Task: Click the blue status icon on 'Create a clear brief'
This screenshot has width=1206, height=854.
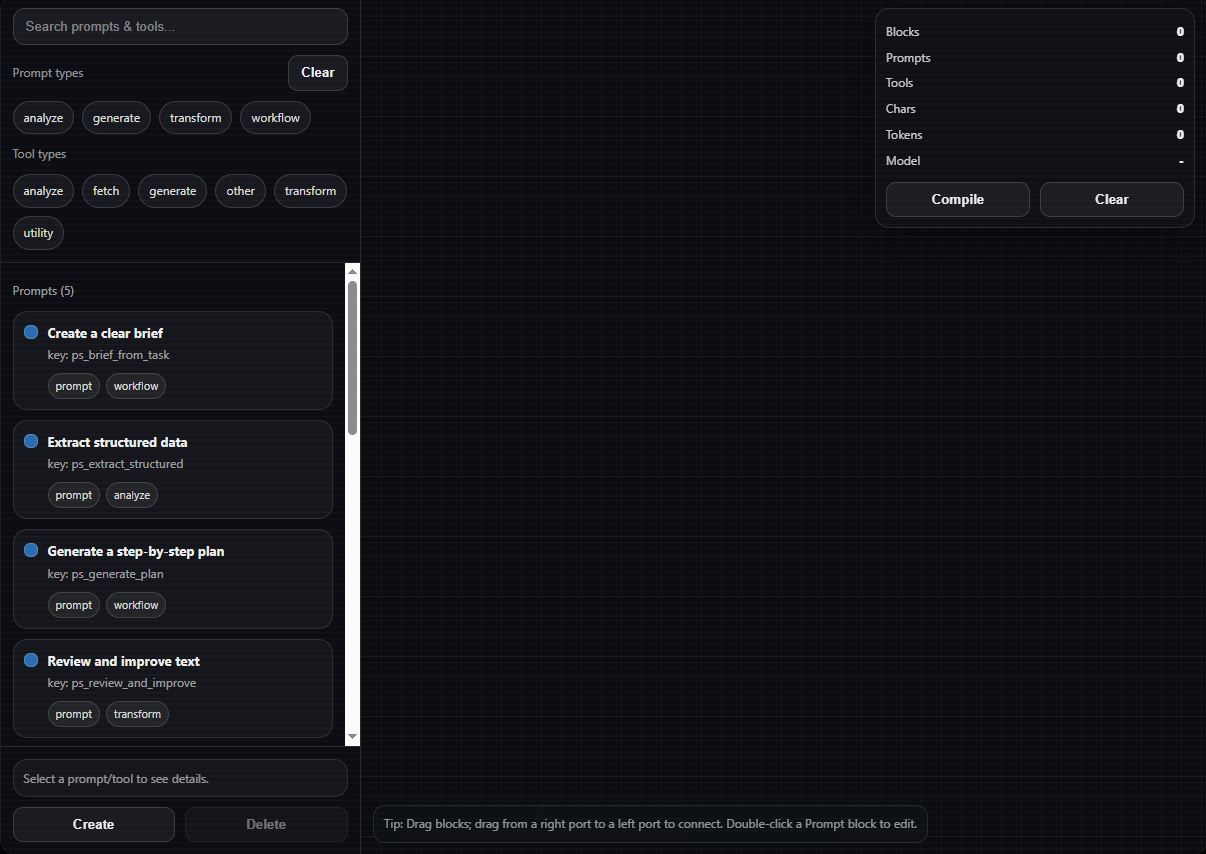Action: (x=30, y=331)
